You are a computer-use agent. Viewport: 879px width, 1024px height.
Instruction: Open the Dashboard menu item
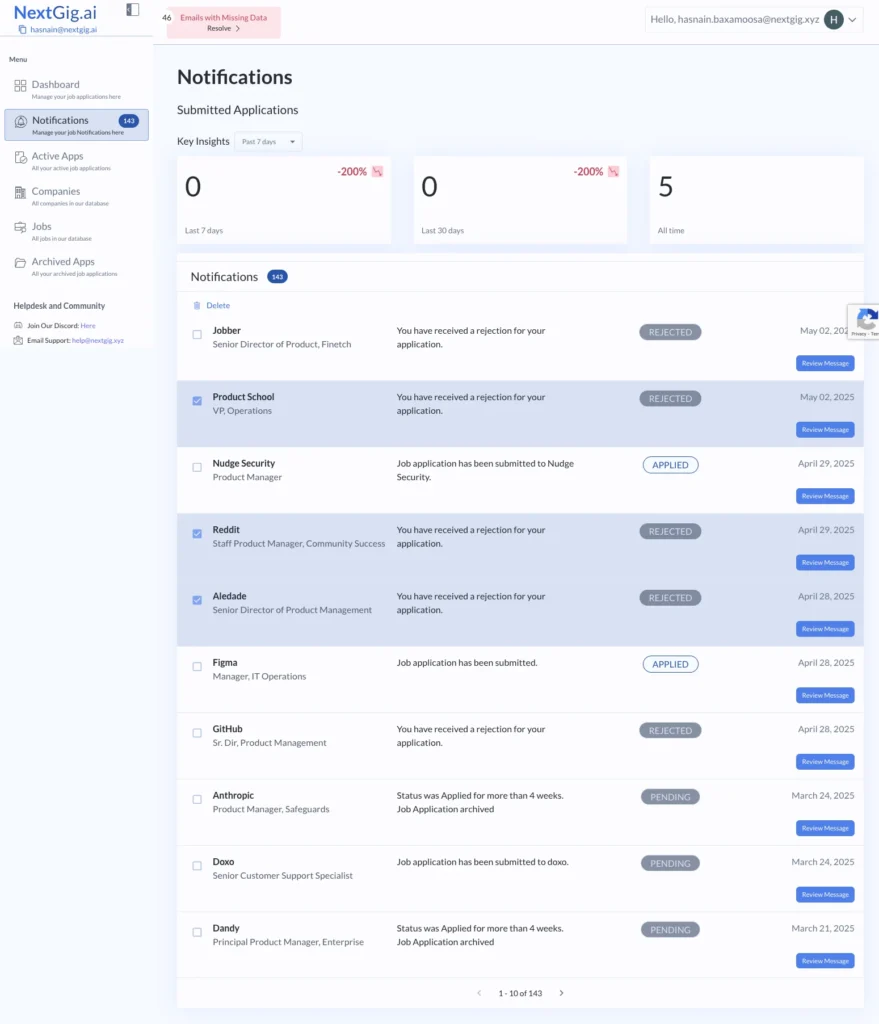coord(76,89)
